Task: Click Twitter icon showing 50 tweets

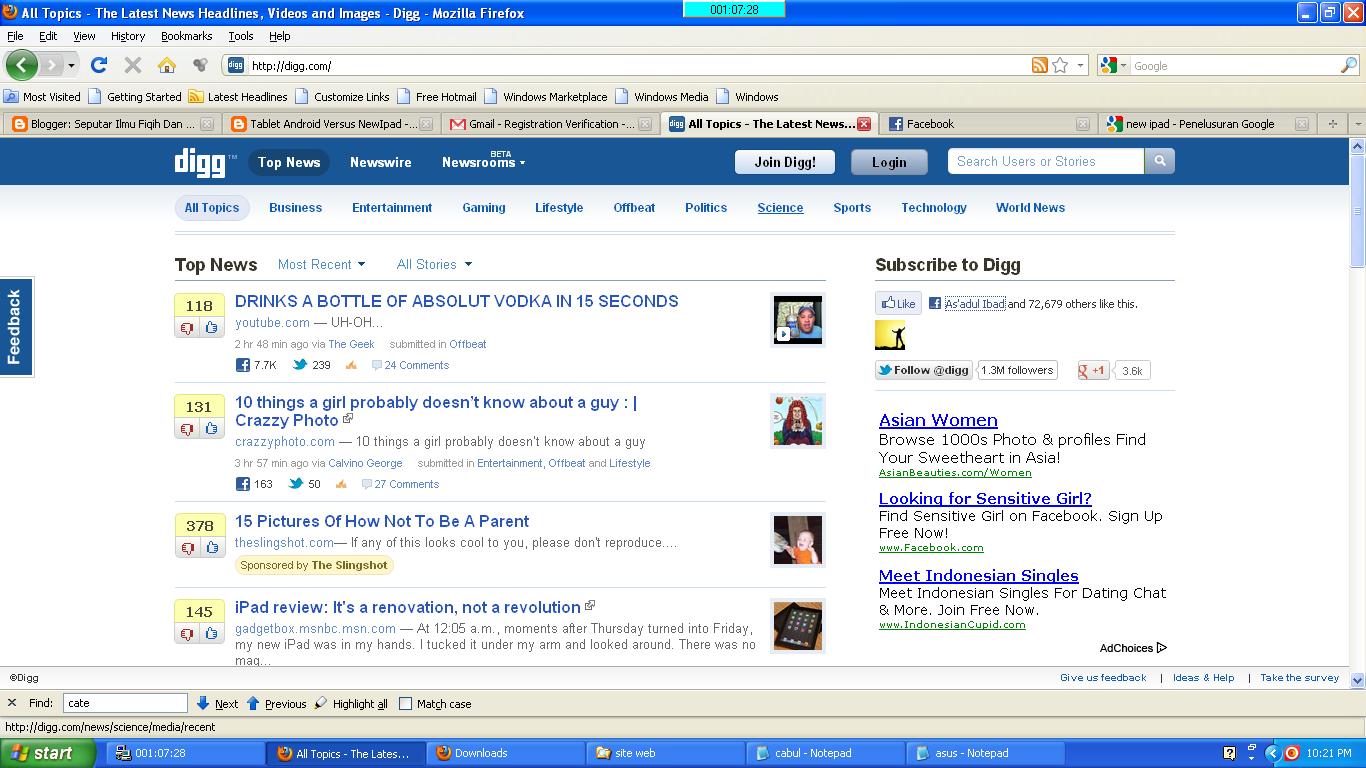Action: point(295,484)
